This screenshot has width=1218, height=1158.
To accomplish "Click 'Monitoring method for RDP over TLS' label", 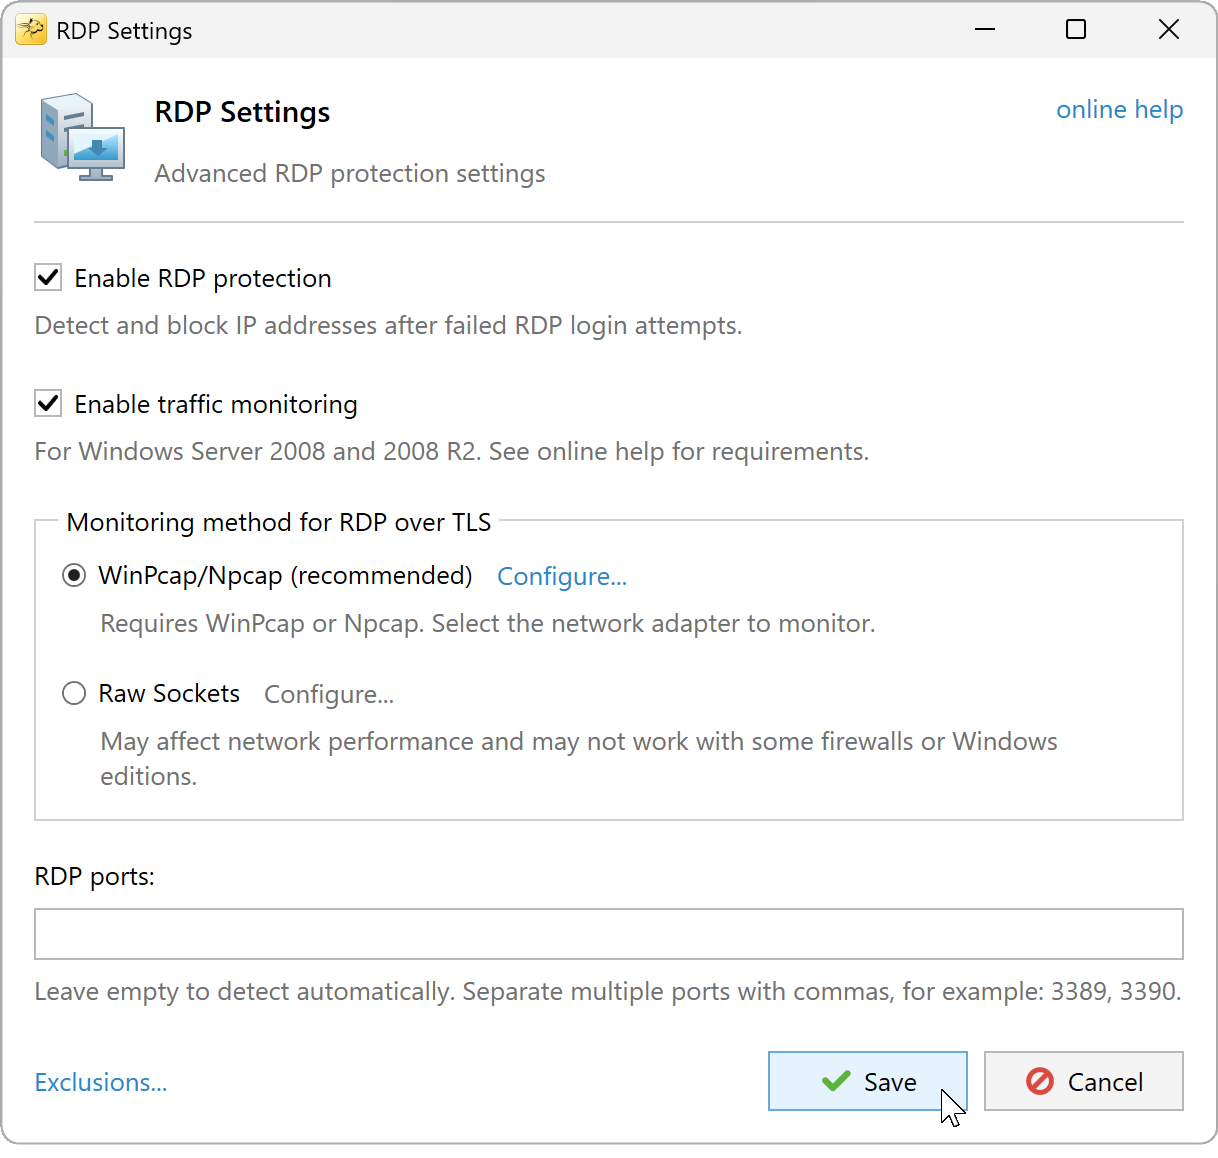I will tap(279, 523).
